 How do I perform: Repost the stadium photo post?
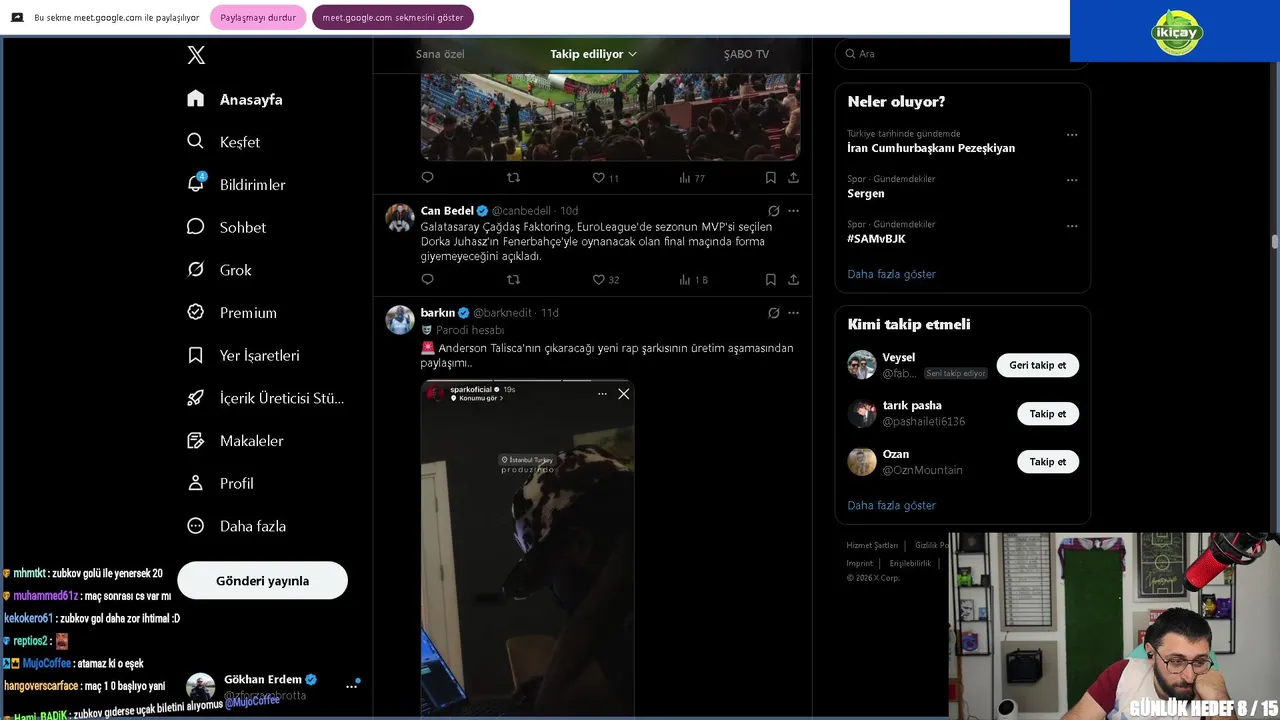513,178
